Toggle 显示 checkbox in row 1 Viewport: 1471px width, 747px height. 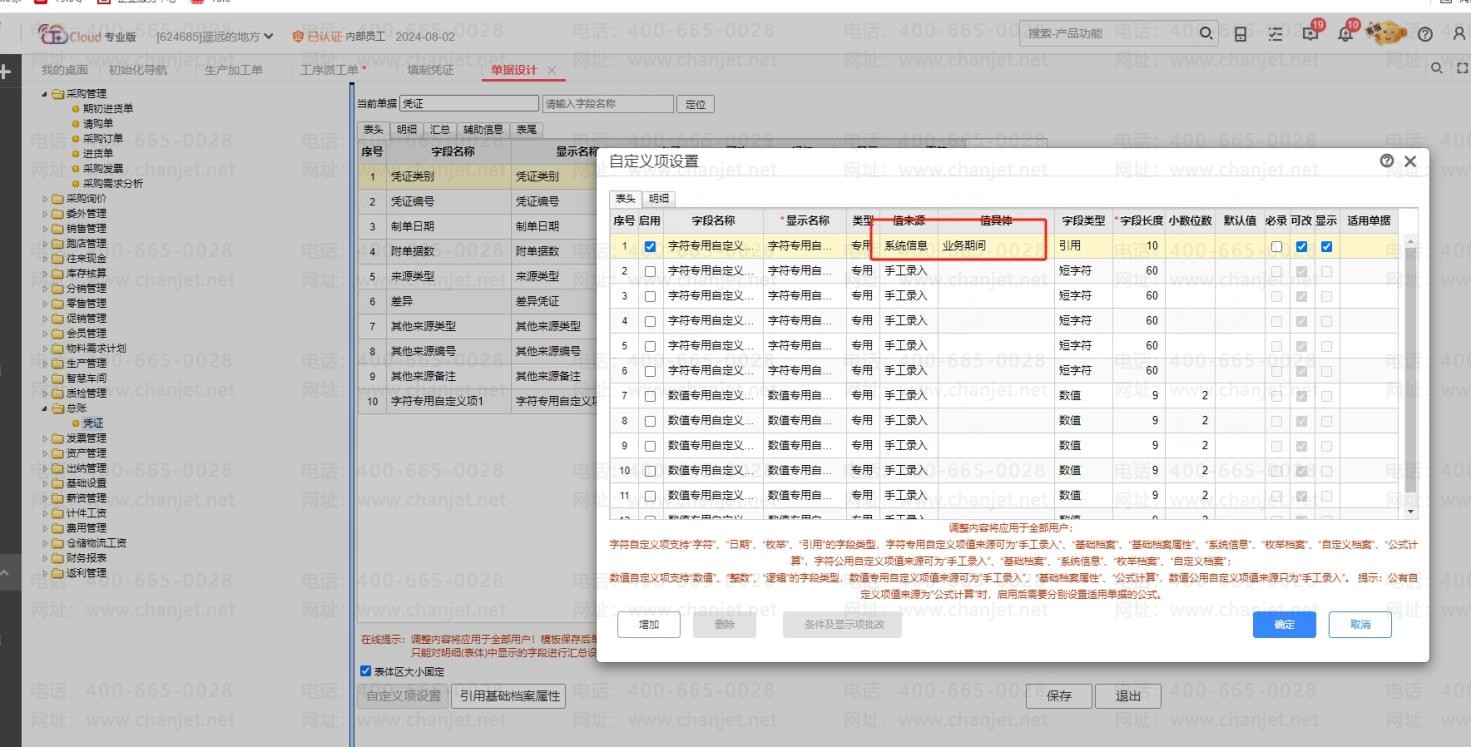coord(1326,246)
